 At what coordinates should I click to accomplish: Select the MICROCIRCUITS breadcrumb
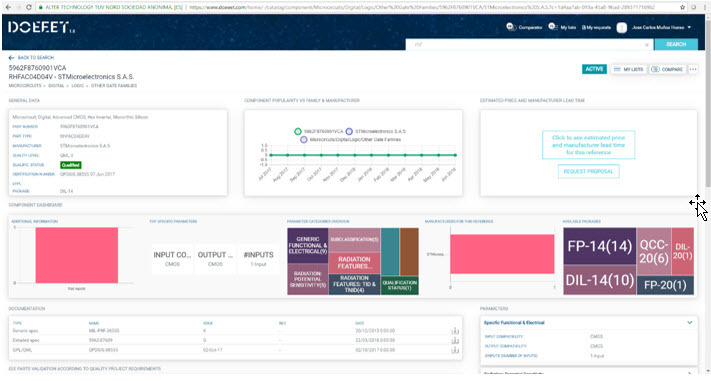(25, 86)
